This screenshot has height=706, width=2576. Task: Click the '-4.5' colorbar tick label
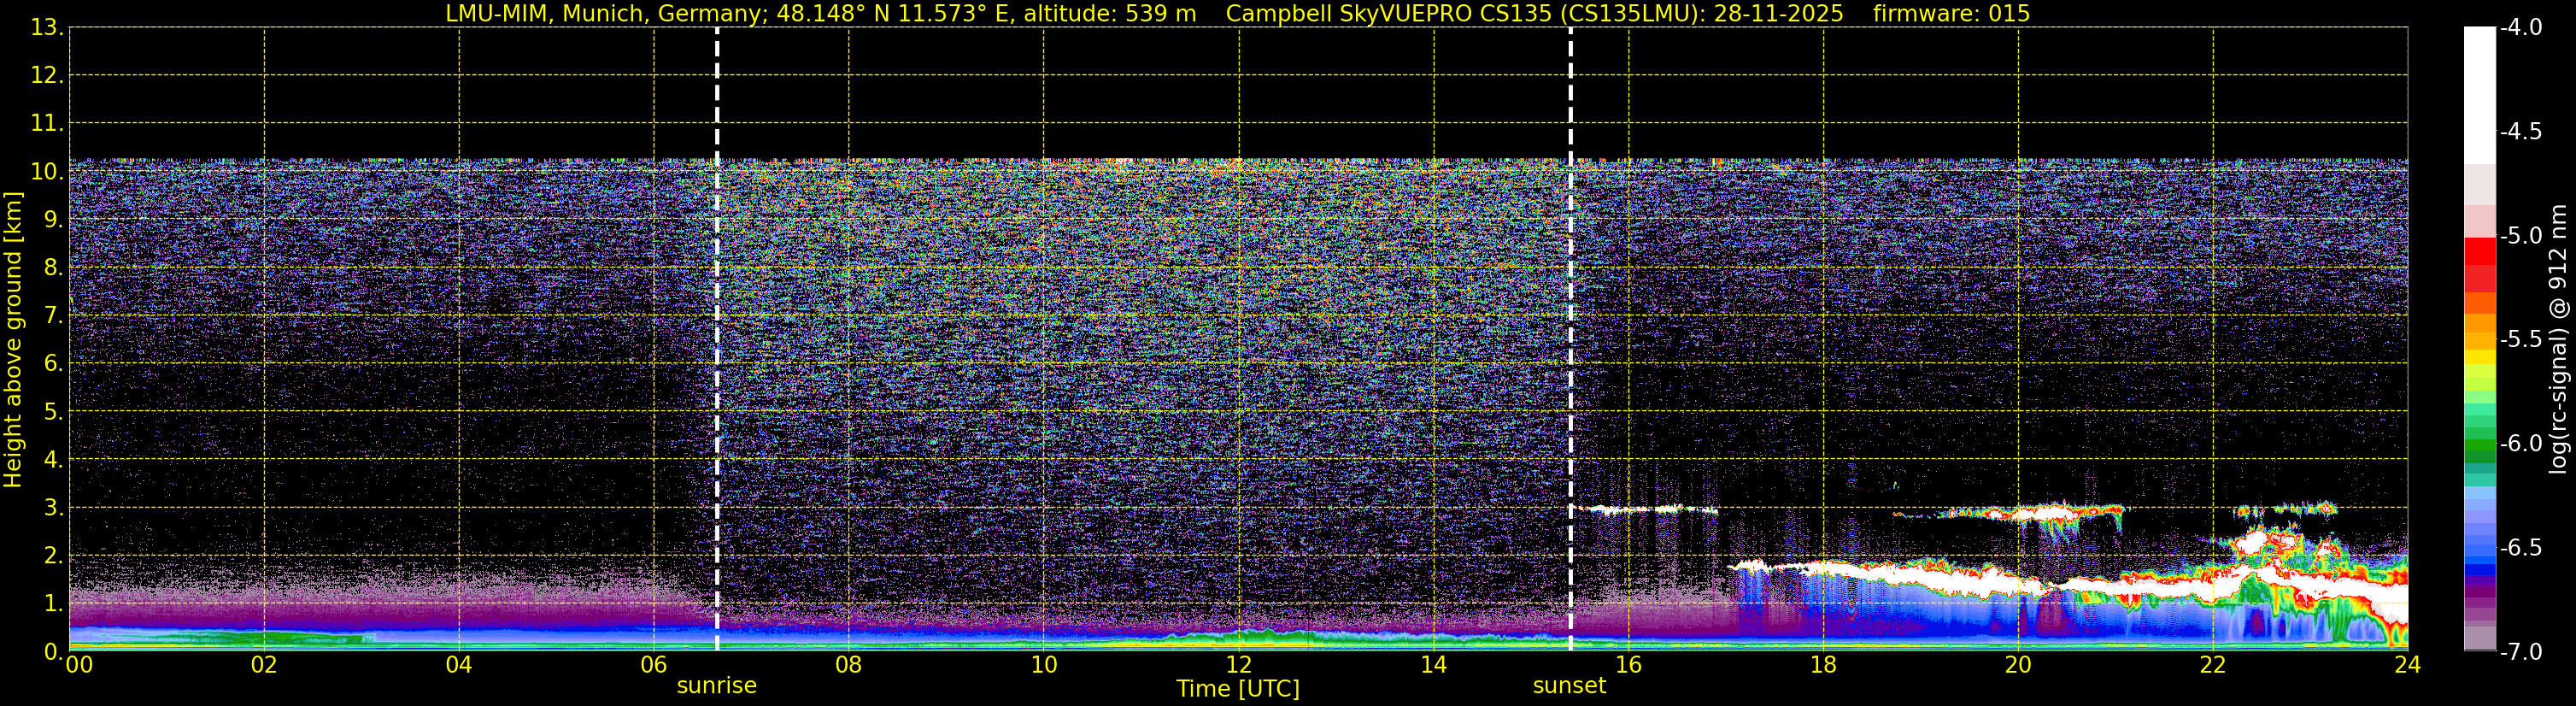point(2520,132)
